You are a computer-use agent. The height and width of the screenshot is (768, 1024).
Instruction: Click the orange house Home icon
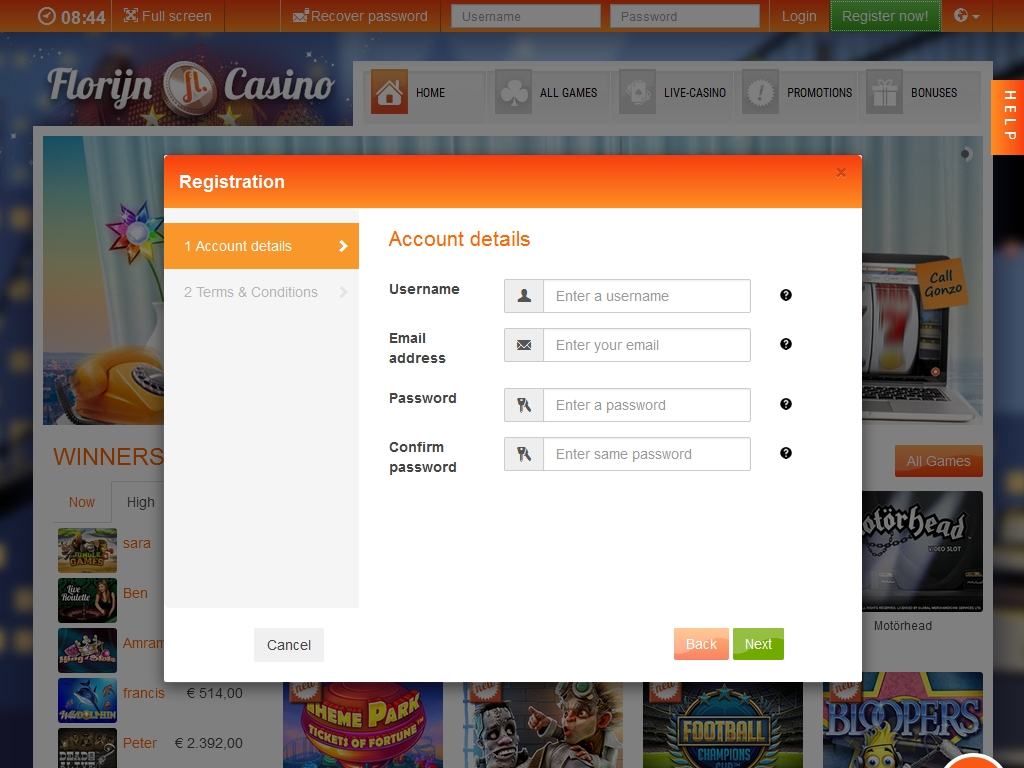pyautogui.click(x=389, y=92)
